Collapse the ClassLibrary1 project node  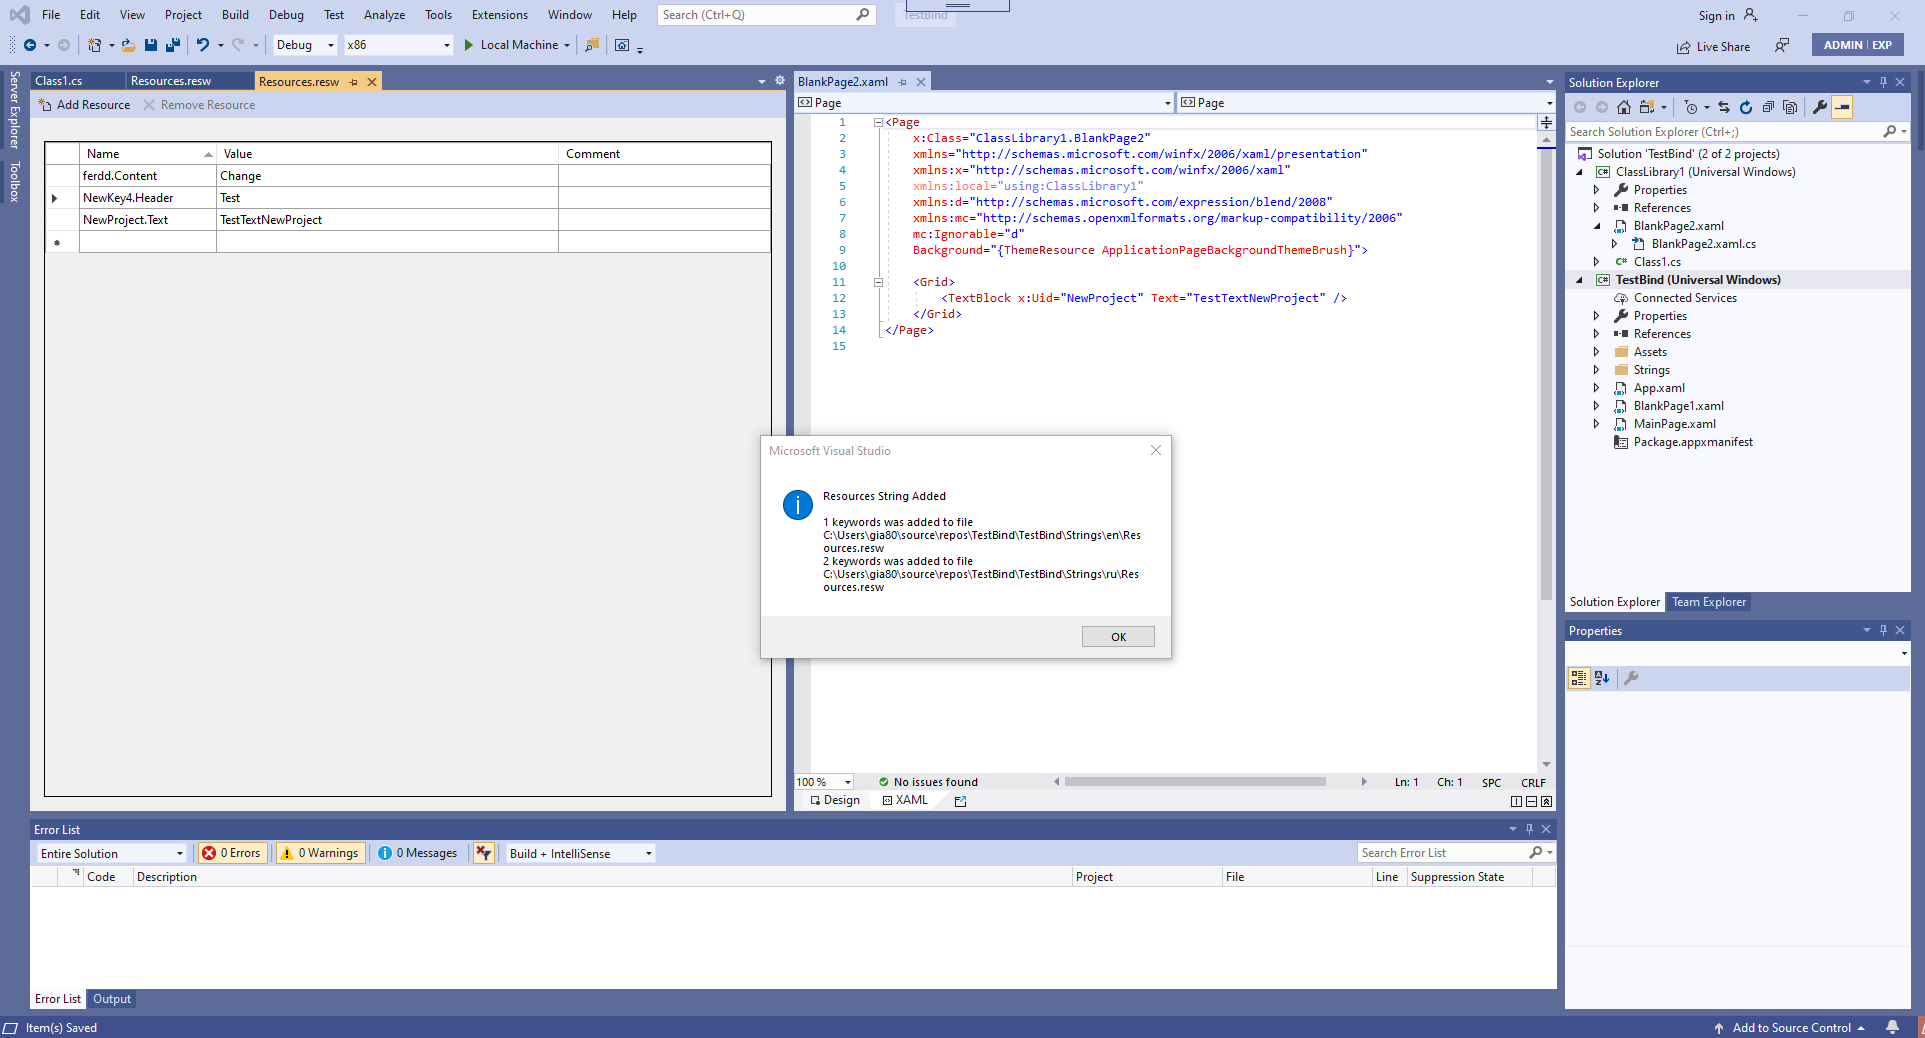tap(1580, 172)
